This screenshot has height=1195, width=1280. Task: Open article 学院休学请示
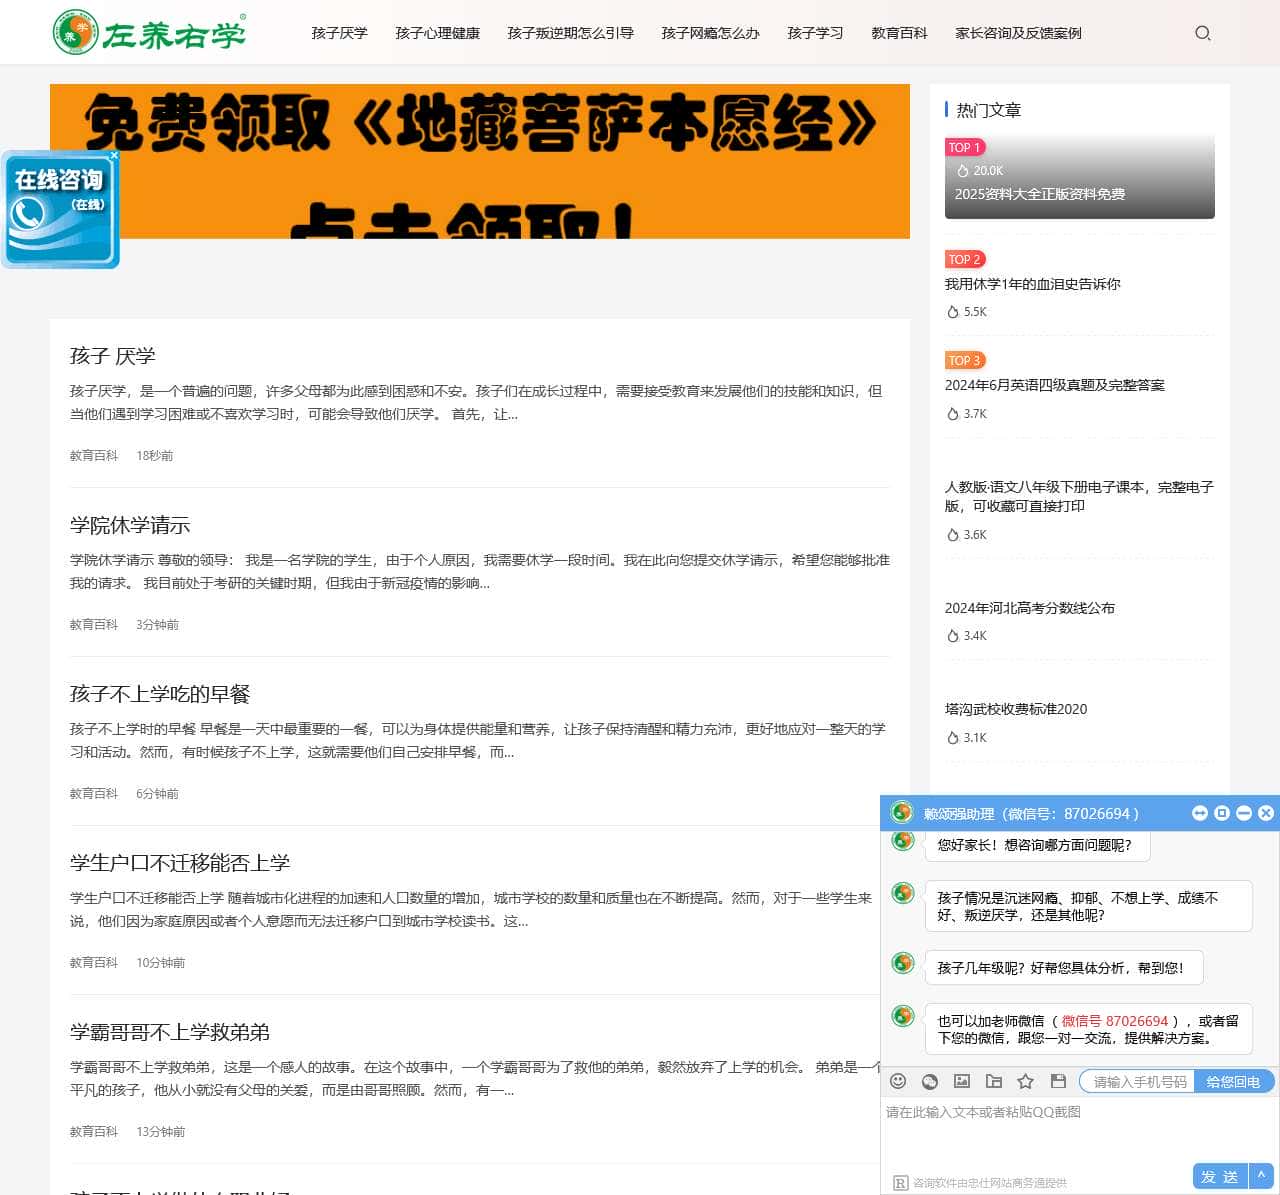[x=130, y=525]
